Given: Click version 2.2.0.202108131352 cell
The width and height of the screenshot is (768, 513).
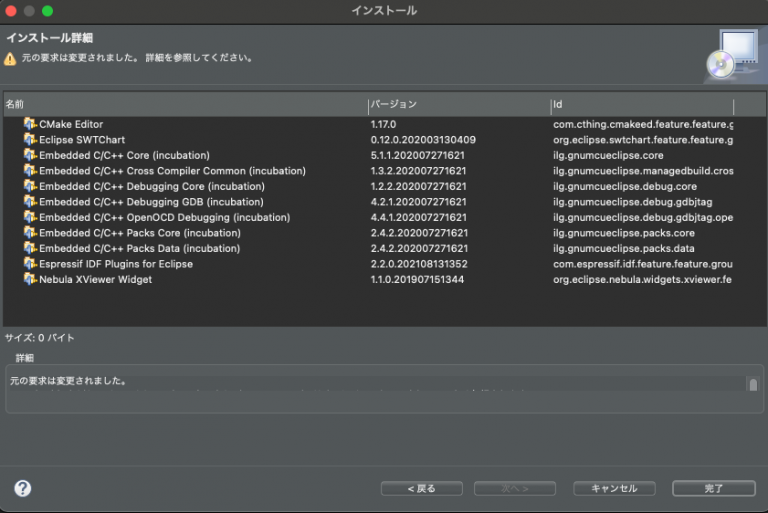Looking at the screenshot, I should pos(419,264).
